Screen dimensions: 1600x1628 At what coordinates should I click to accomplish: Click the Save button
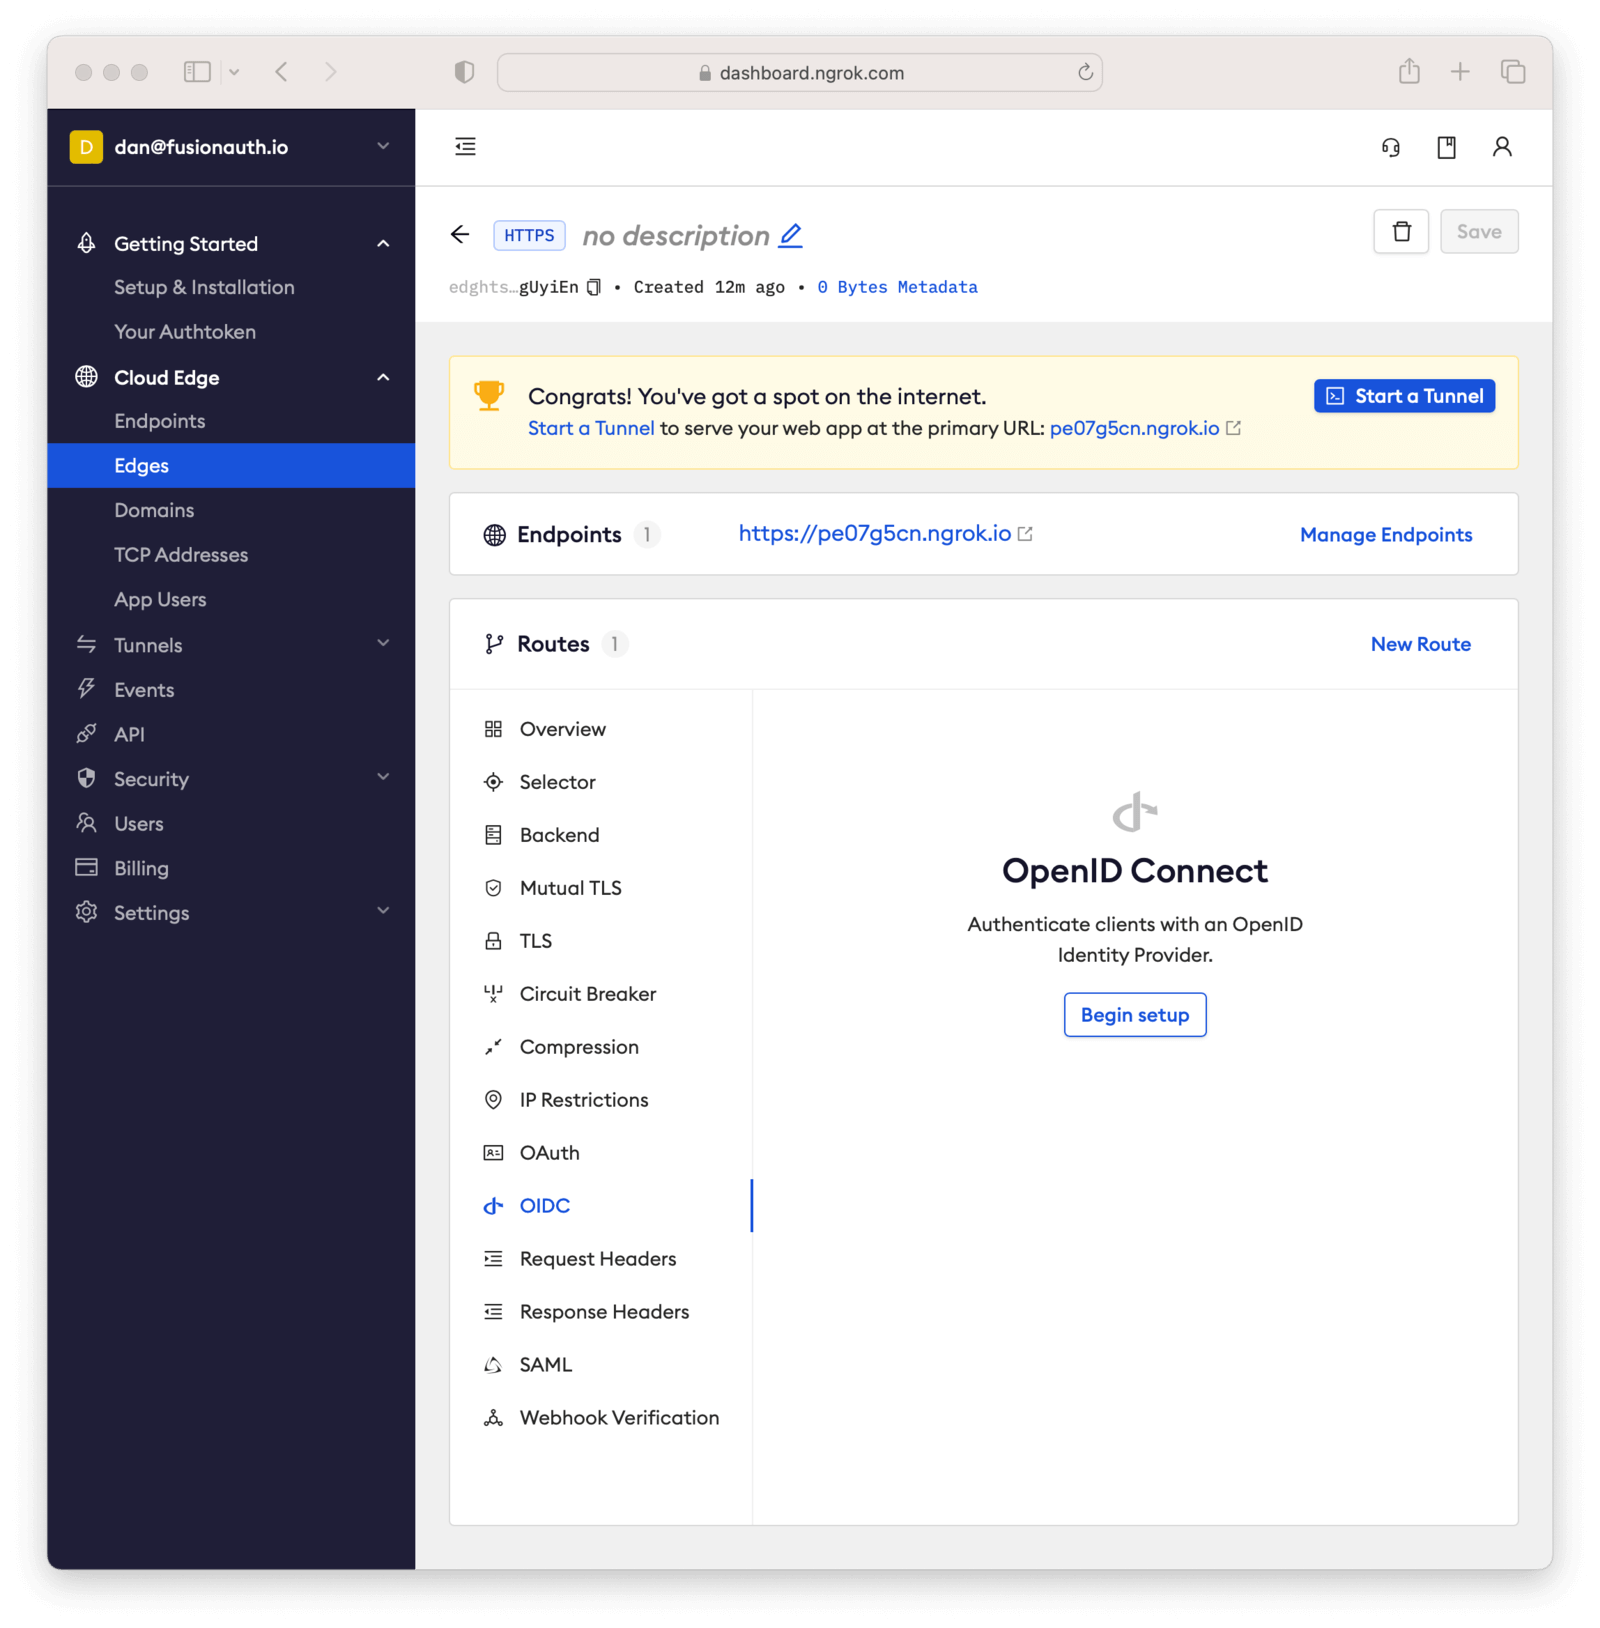tap(1479, 232)
